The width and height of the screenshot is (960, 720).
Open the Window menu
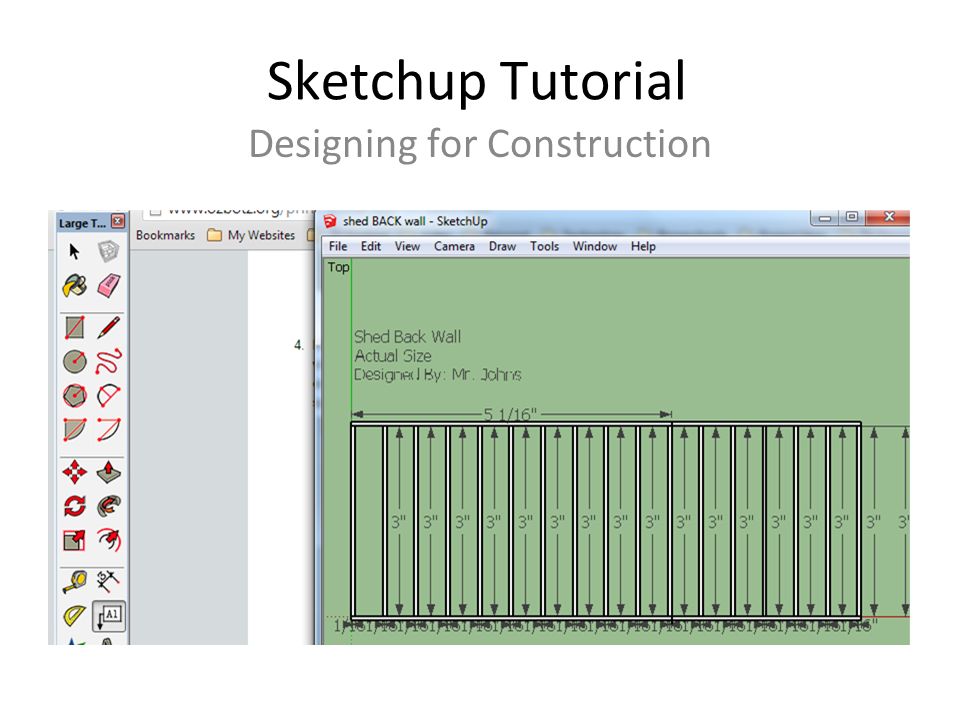[594, 246]
